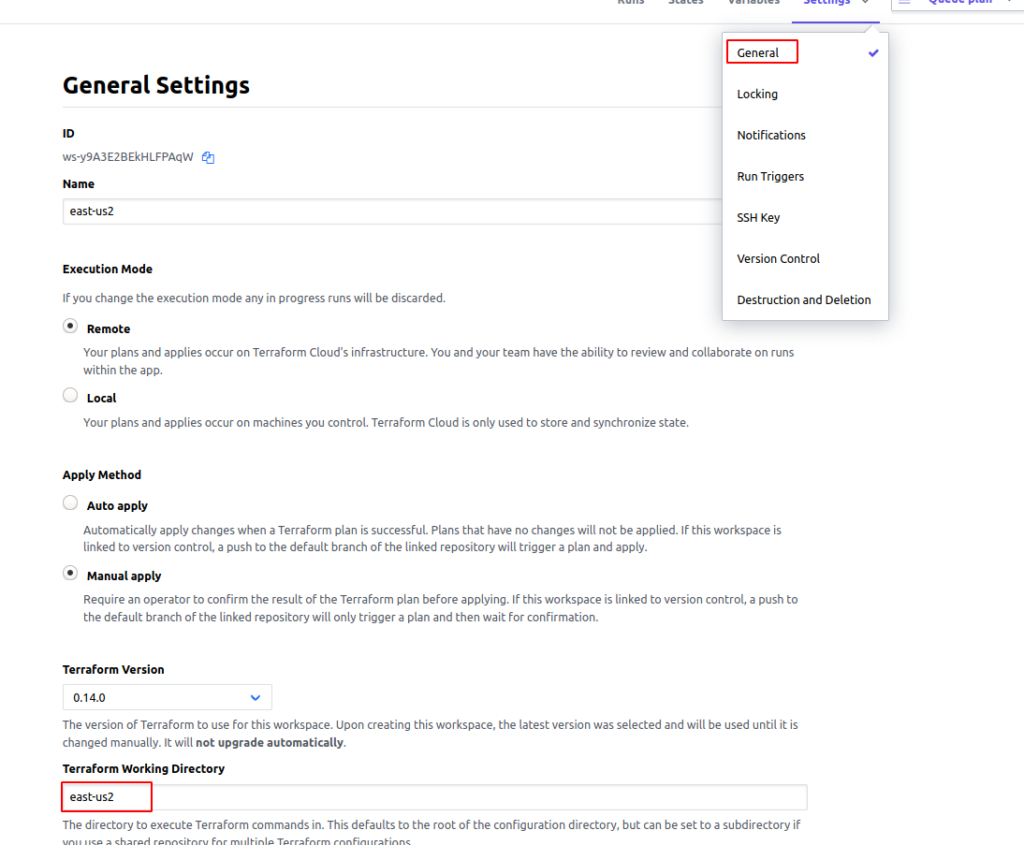Viewport: 1024px width, 845px height.
Task: Click the General Settings heading
Action: (156, 86)
